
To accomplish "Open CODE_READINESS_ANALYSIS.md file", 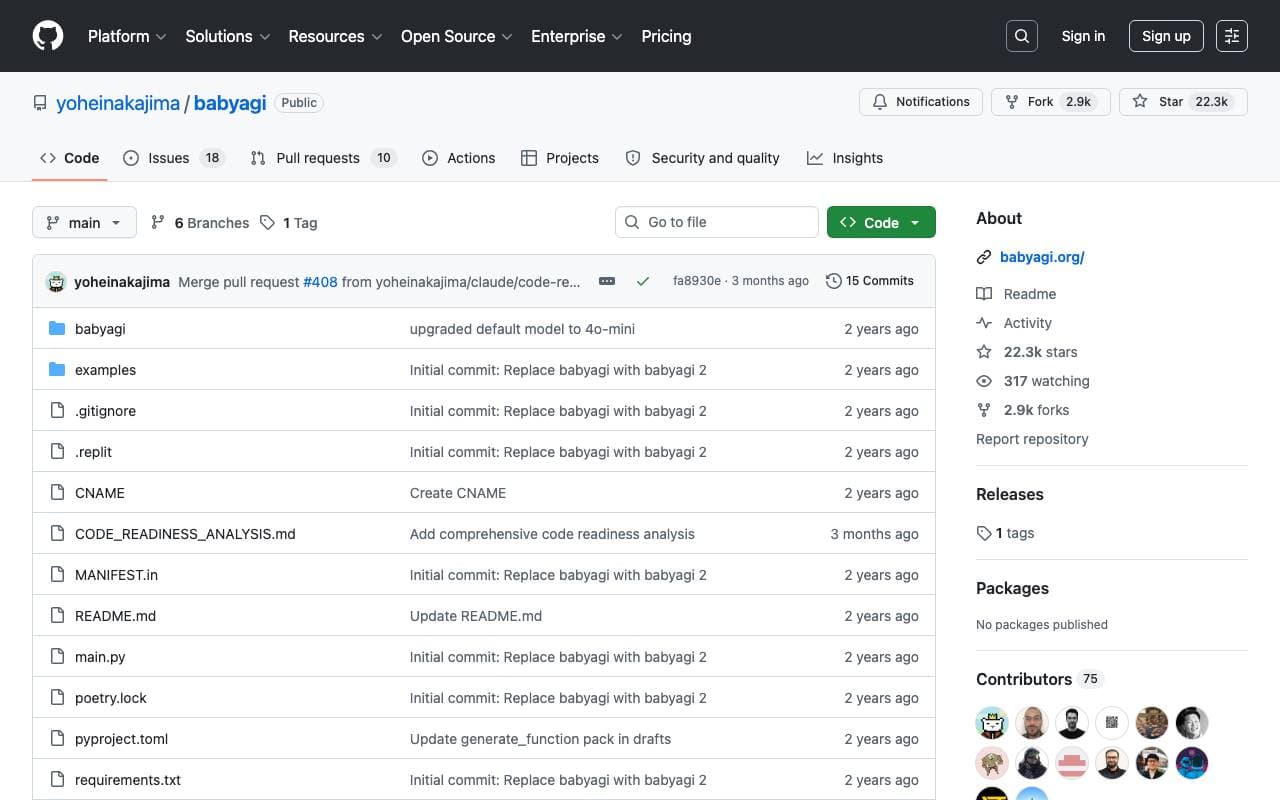I will tap(185, 534).
